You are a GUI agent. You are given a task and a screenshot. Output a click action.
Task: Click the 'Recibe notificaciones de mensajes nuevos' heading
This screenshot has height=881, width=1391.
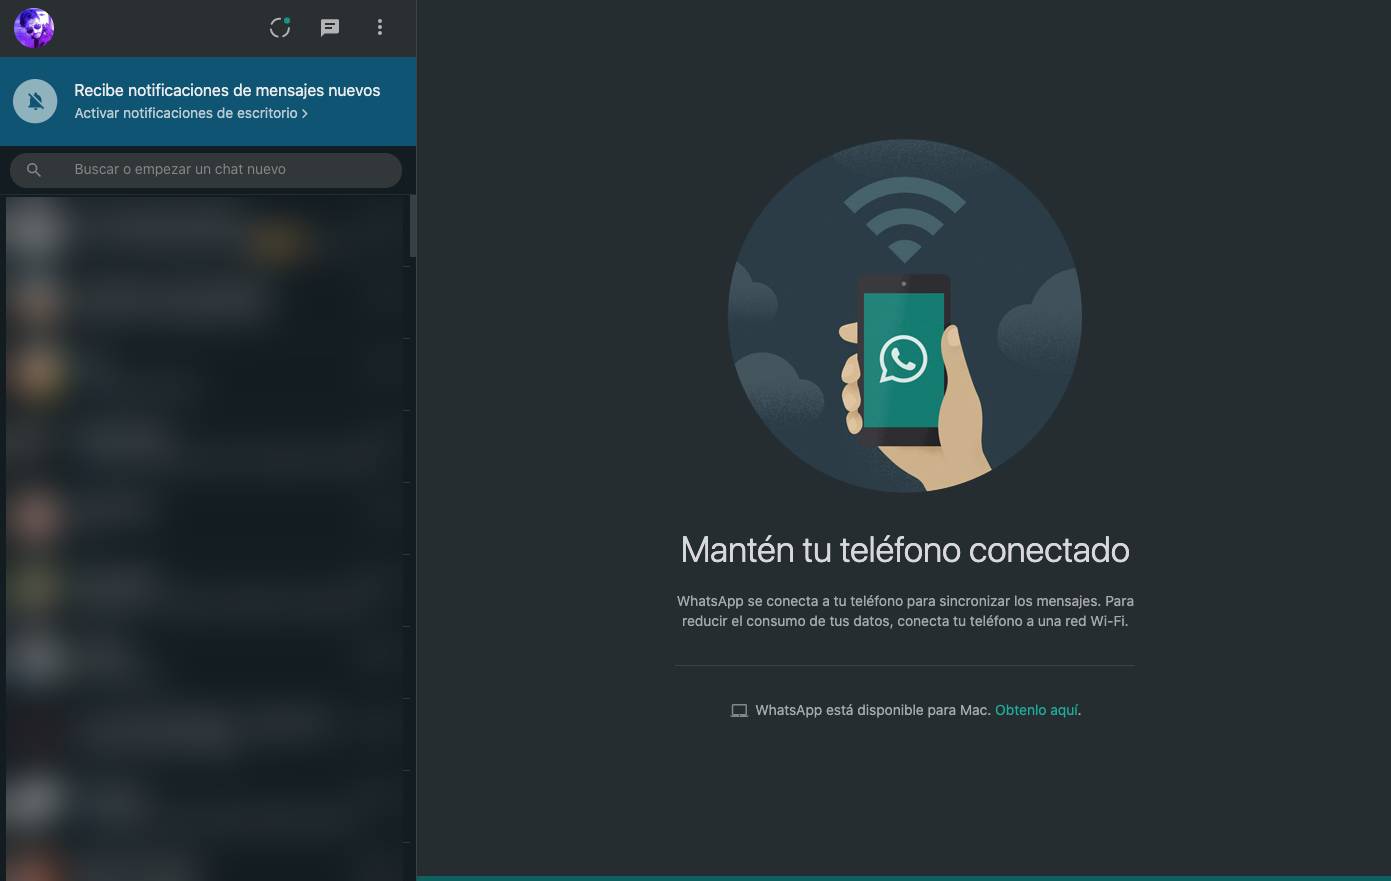227,90
